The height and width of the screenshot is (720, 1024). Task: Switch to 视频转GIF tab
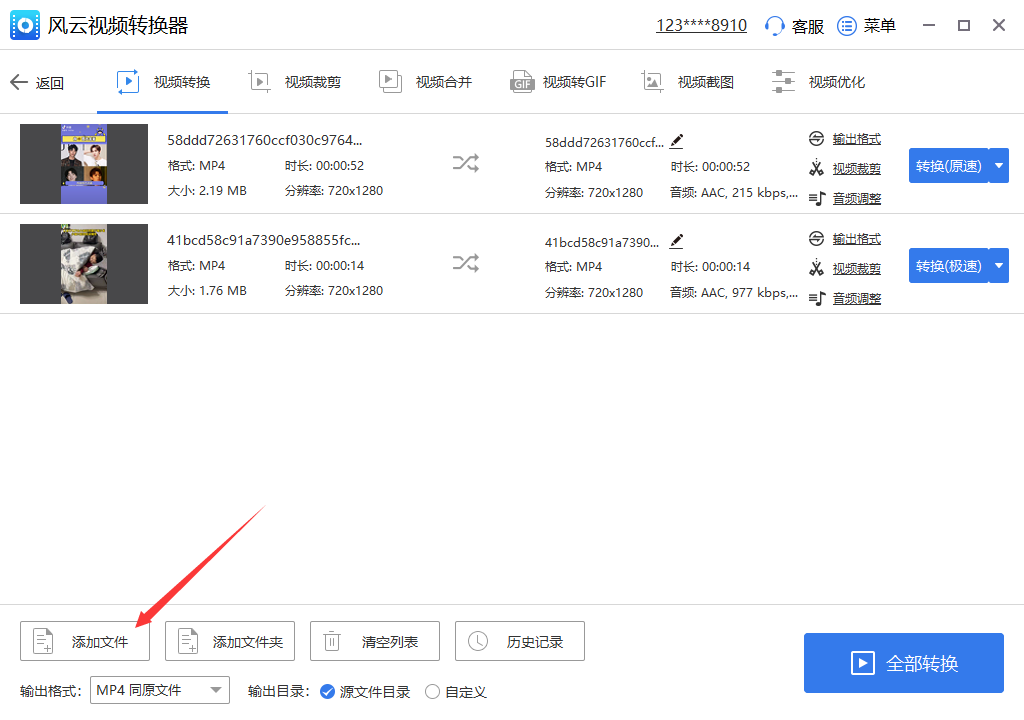pyautogui.click(x=558, y=82)
